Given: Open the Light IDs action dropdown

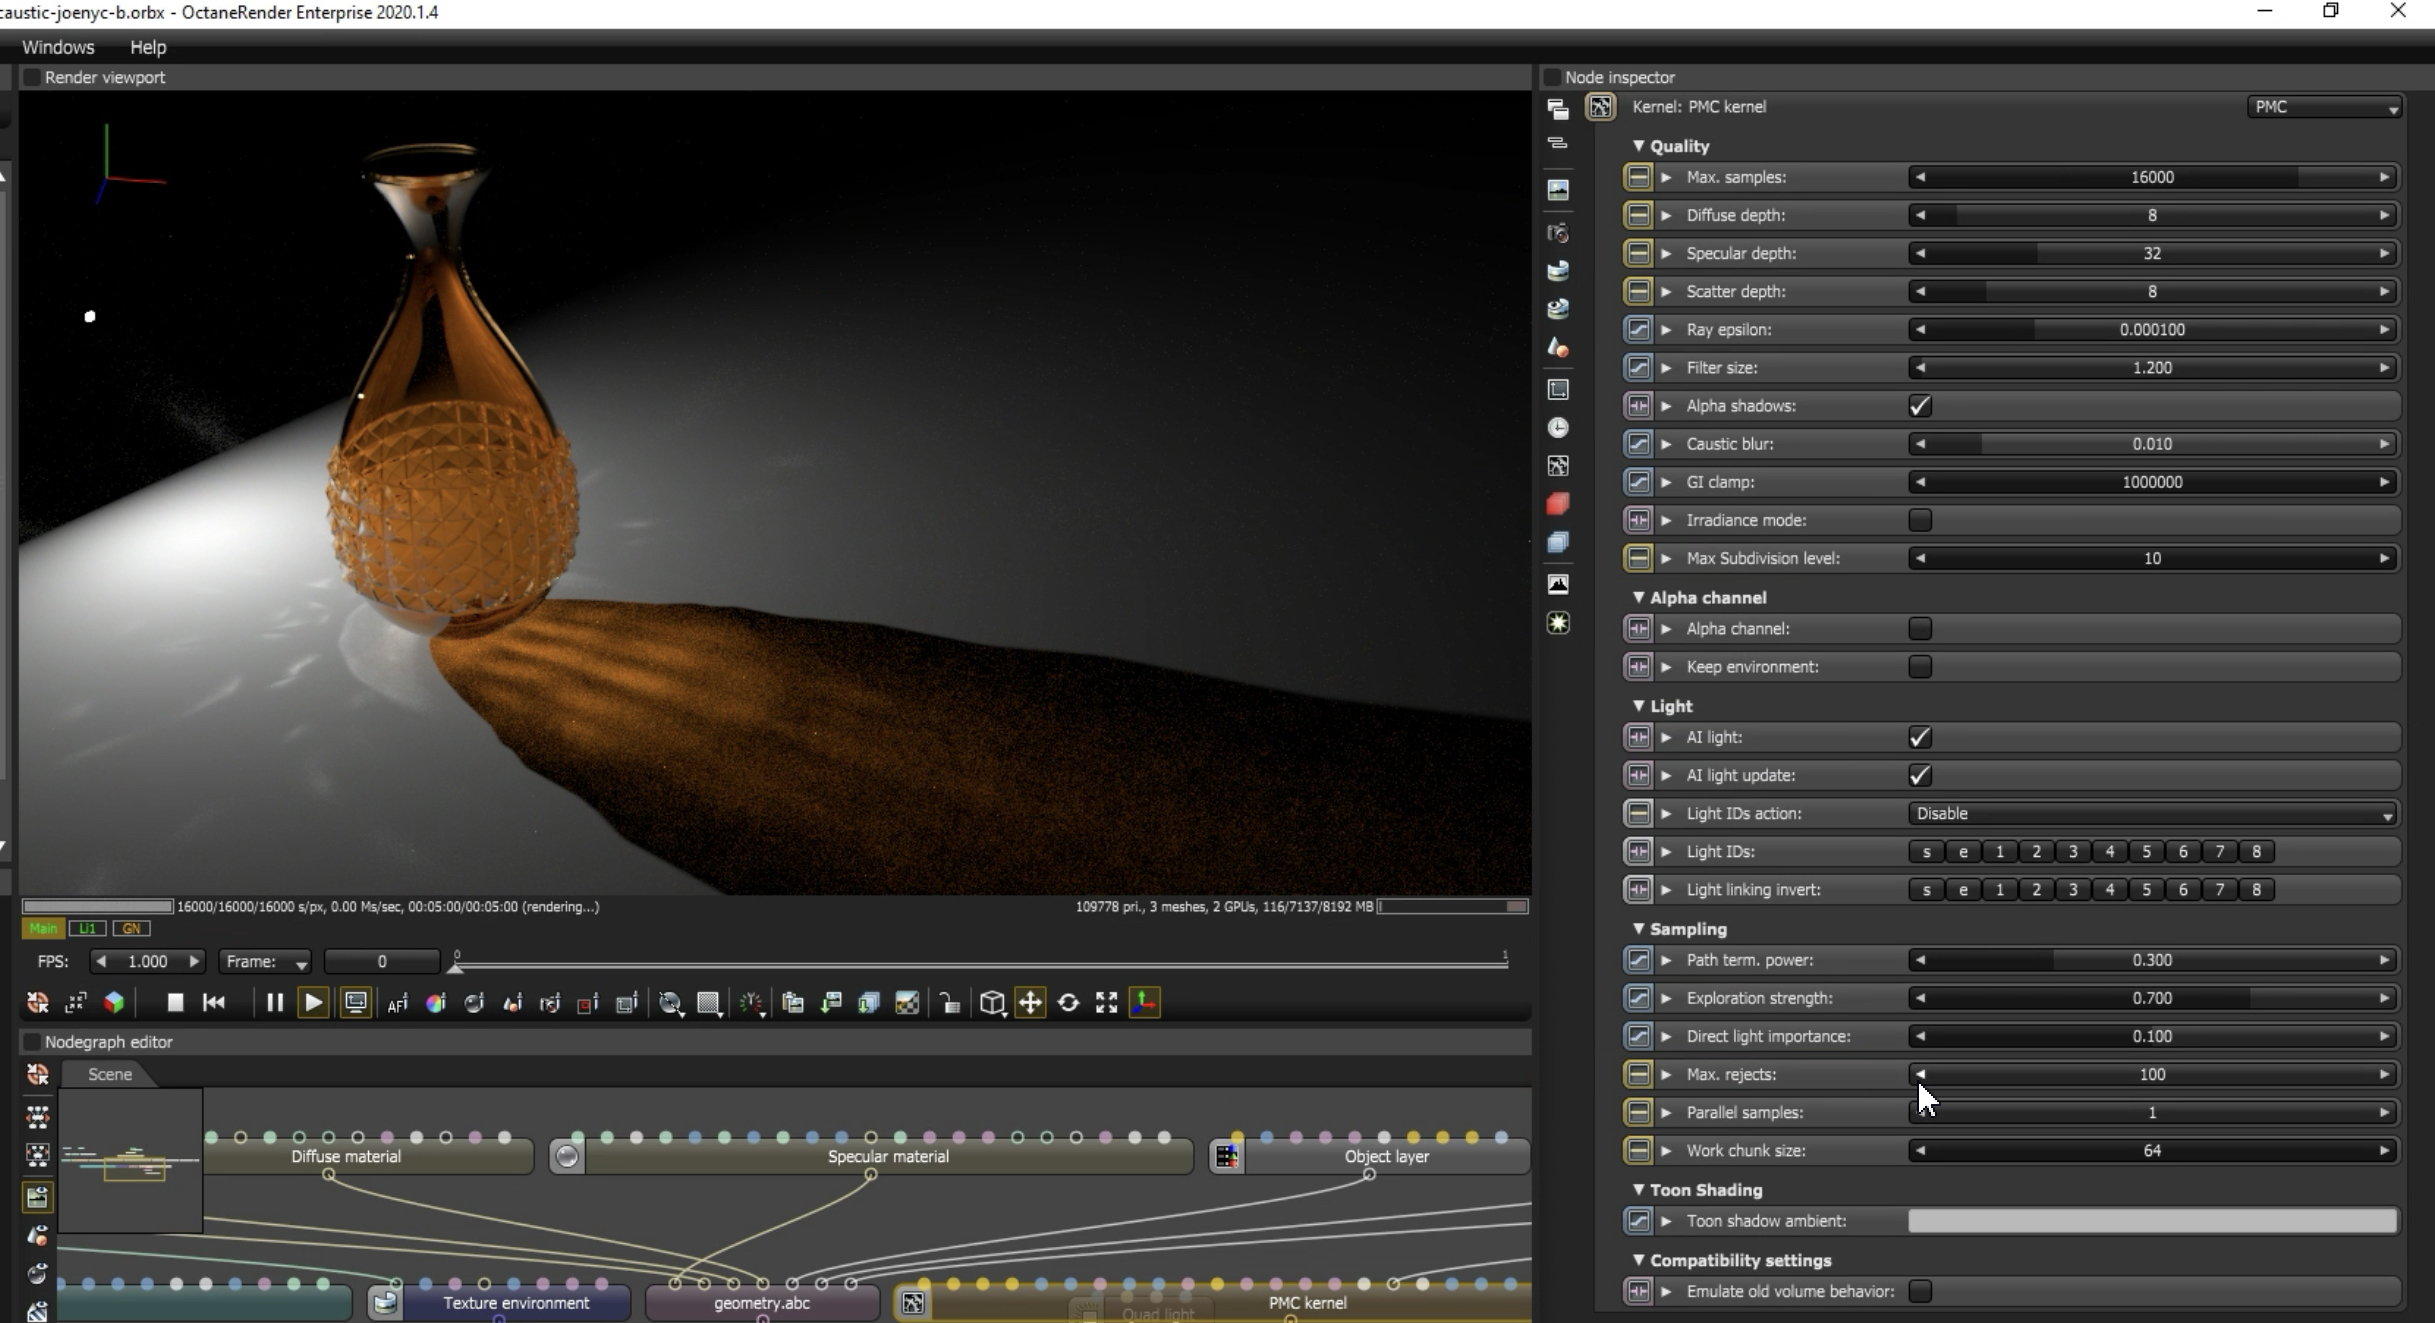Looking at the screenshot, I should pyautogui.click(x=2152, y=814).
